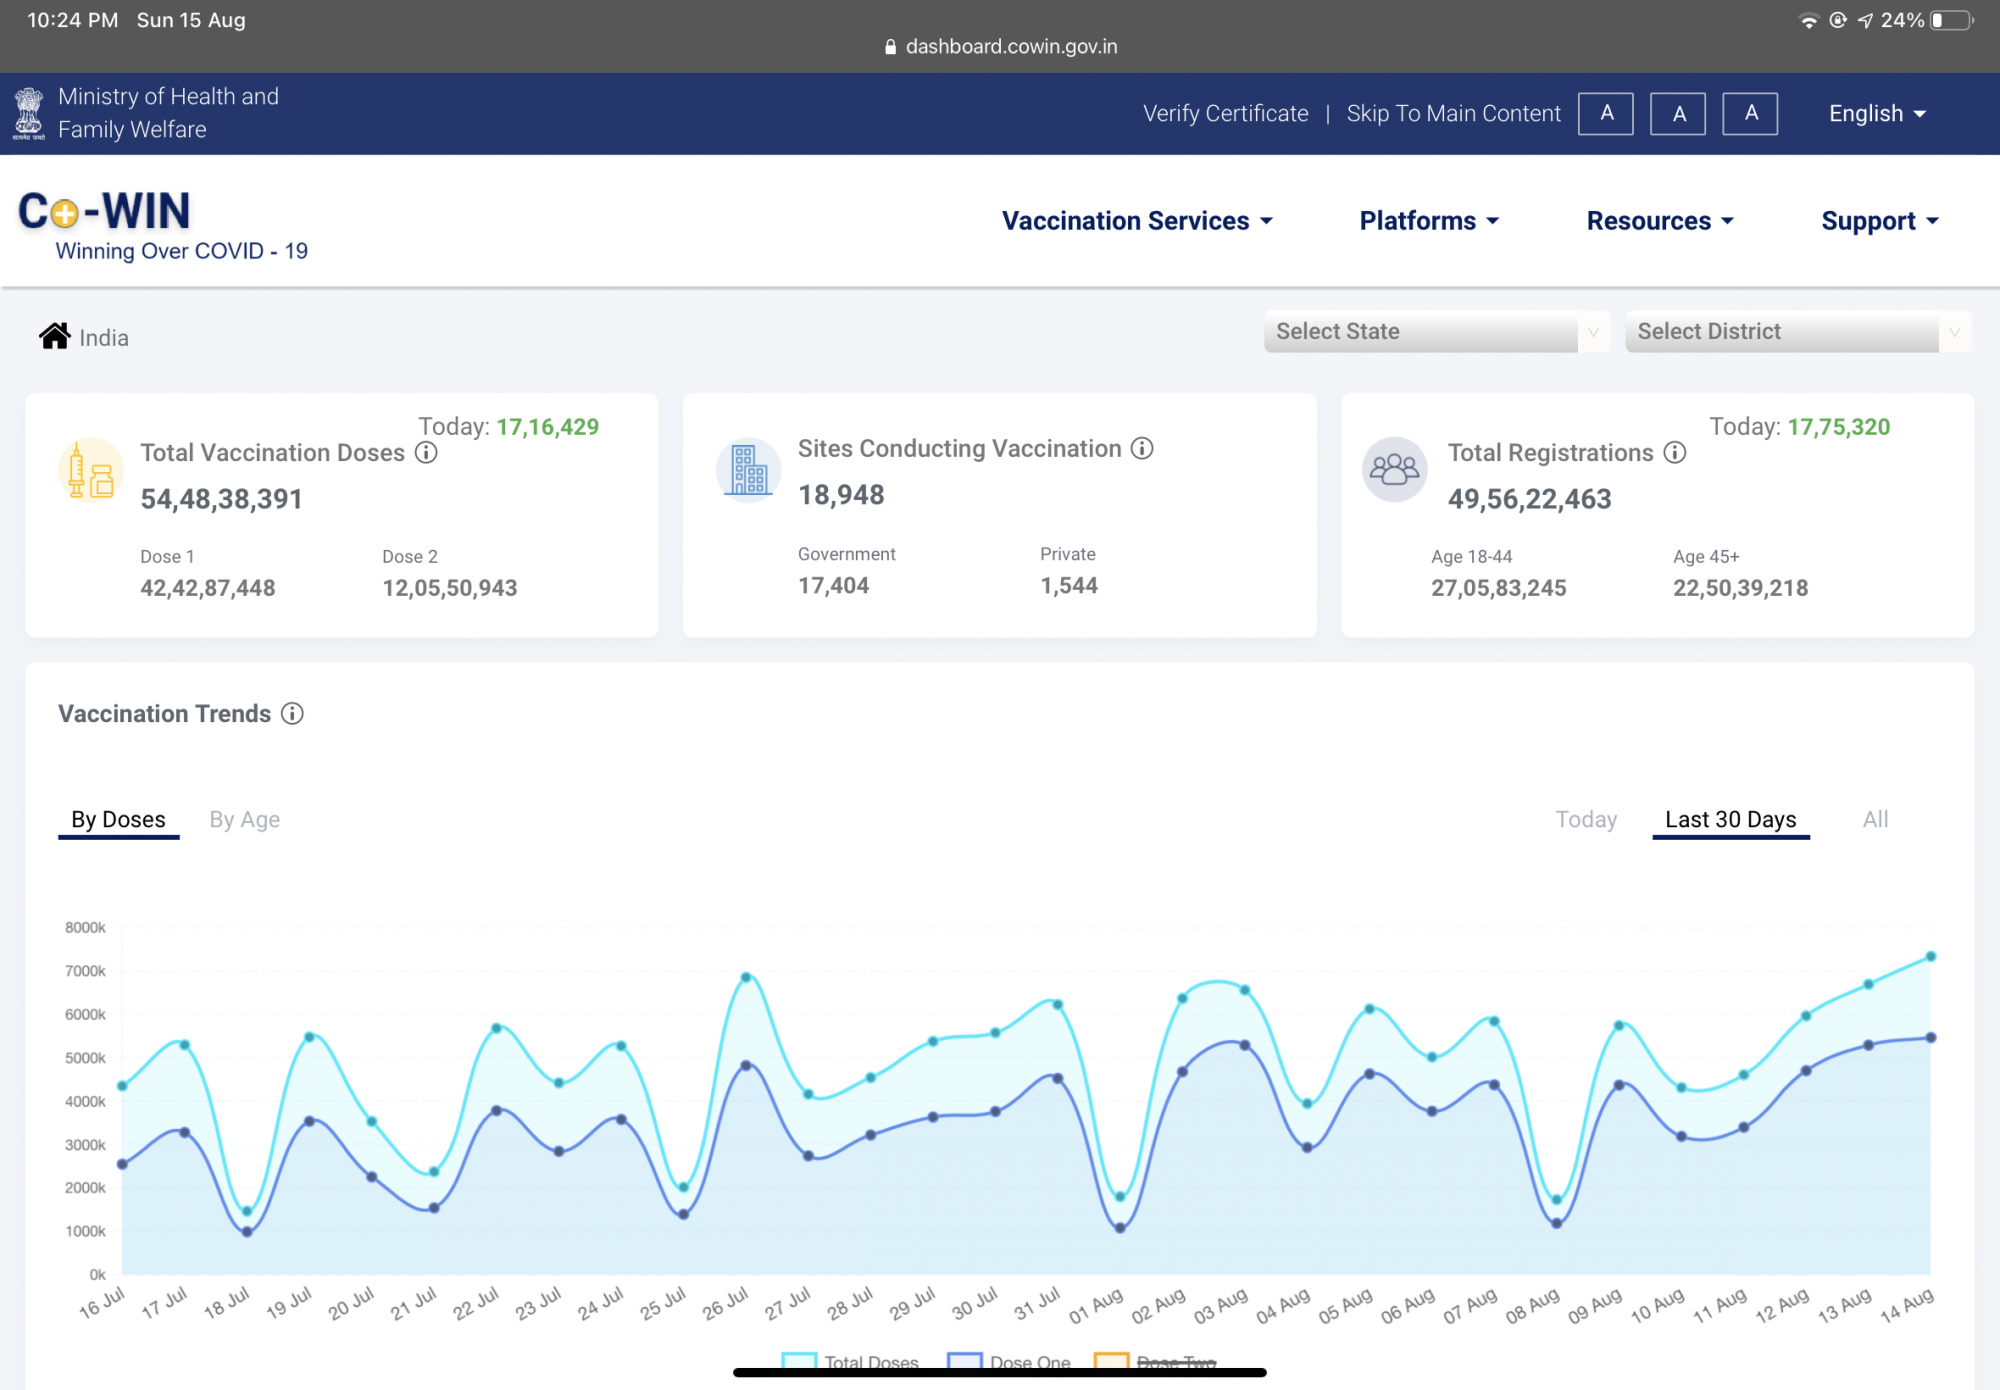This screenshot has width=2000, height=1390.
Task: Click the Dose 2 value 12,05,50,943
Action: coord(450,588)
